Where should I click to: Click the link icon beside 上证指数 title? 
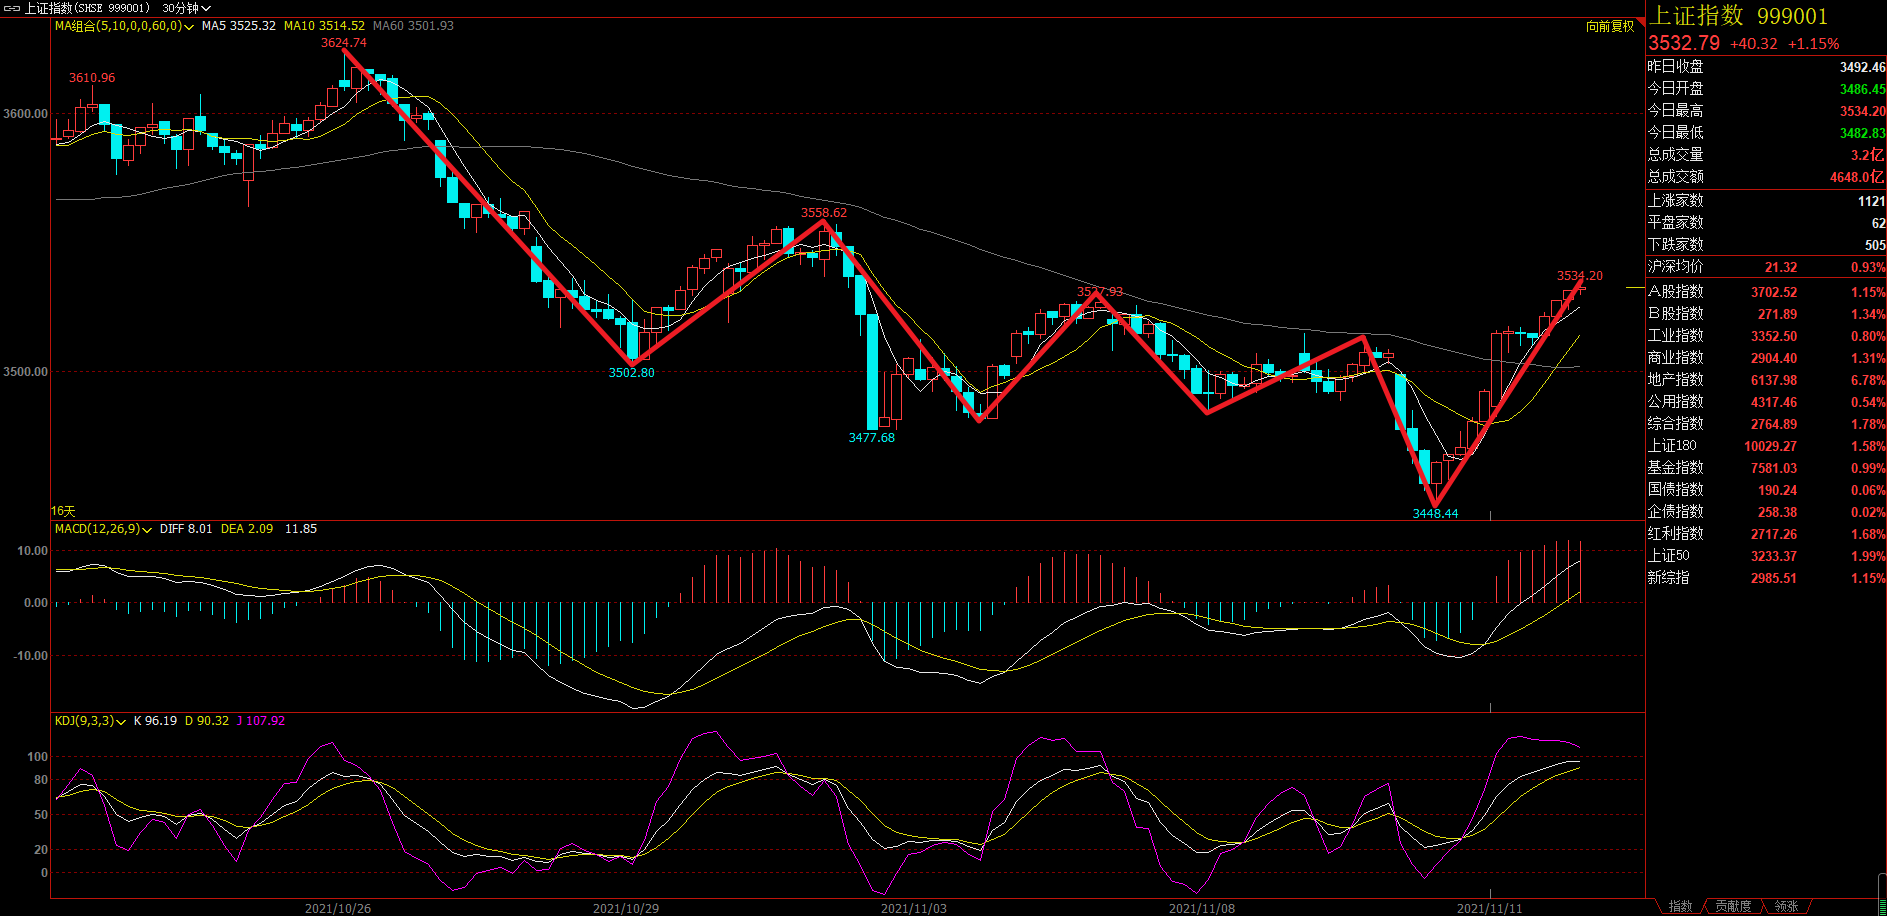click(x=12, y=8)
